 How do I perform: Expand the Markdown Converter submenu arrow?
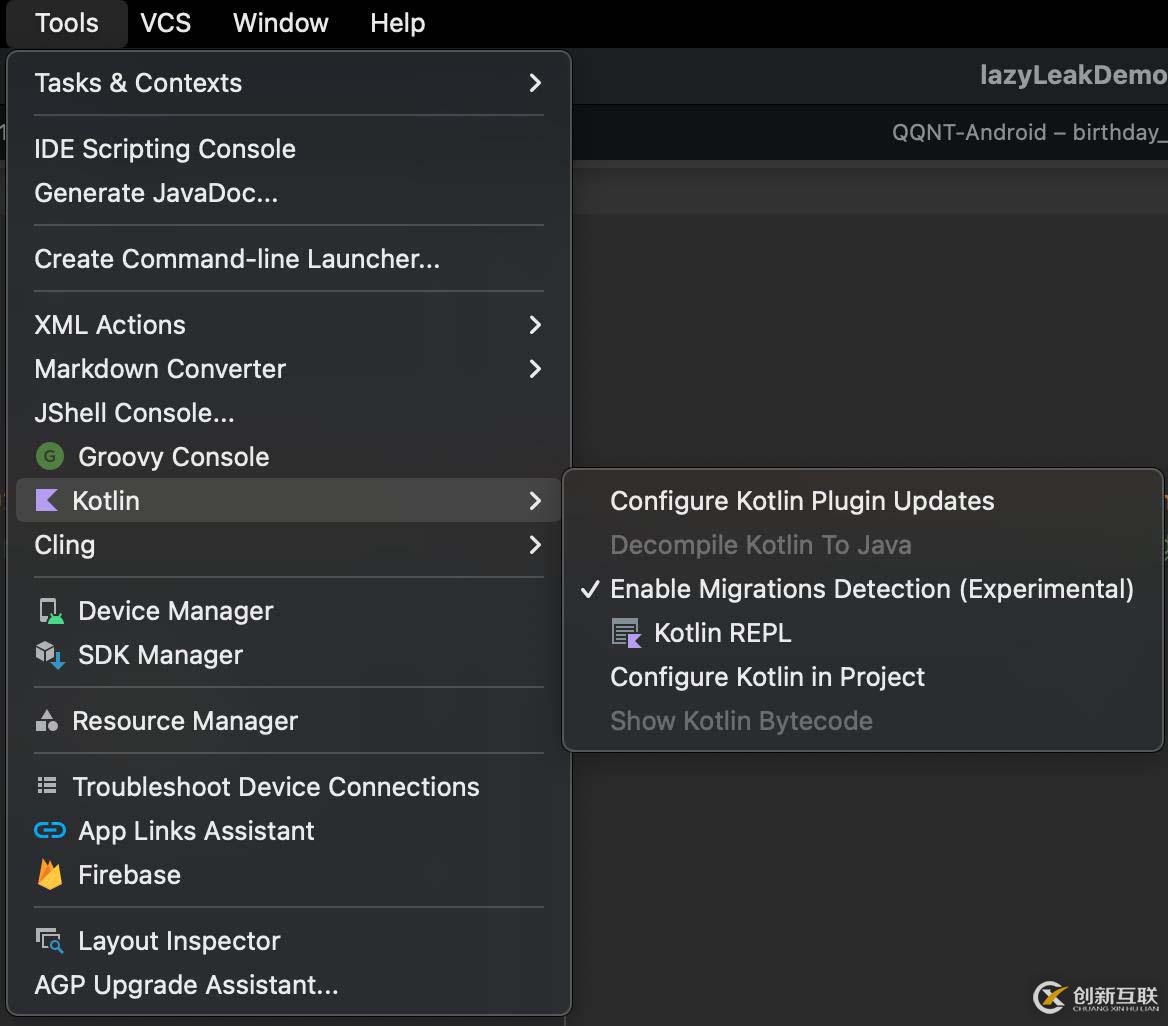[535, 369]
